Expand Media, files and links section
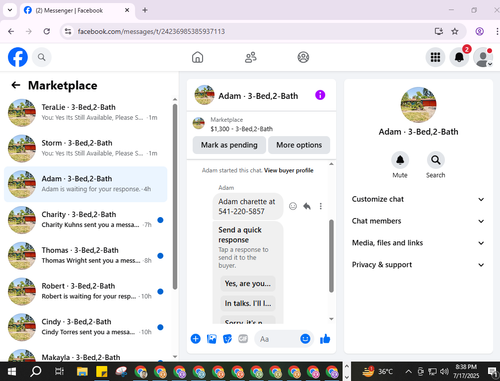 click(418, 243)
